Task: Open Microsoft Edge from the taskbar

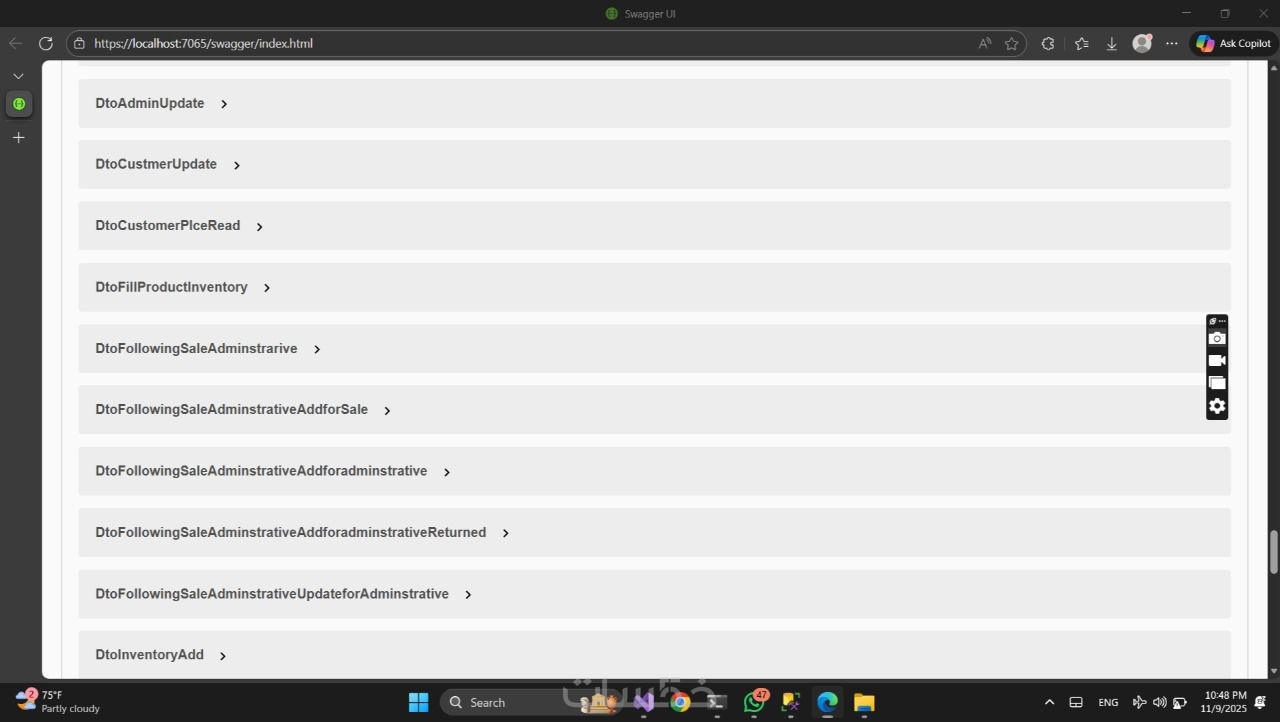Action: coord(827,702)
